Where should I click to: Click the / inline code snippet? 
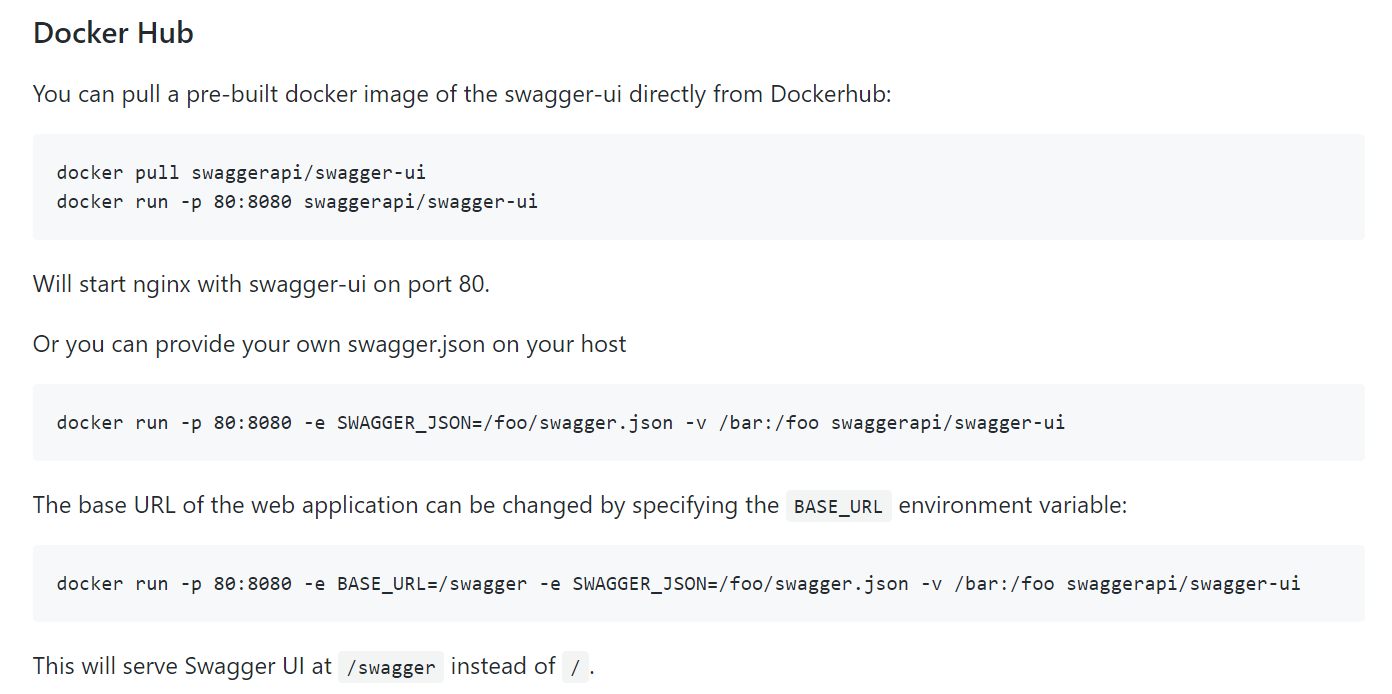pos(575,666)
